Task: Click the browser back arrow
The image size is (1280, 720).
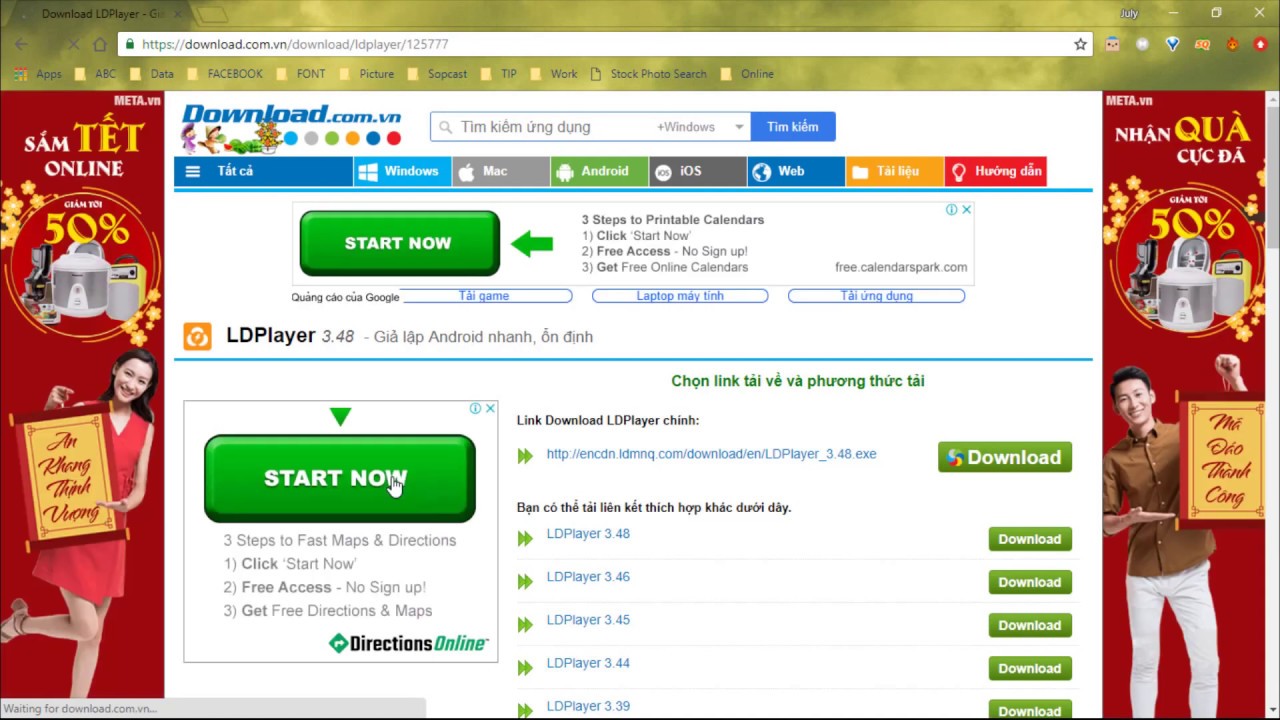Action: (21, 44)
